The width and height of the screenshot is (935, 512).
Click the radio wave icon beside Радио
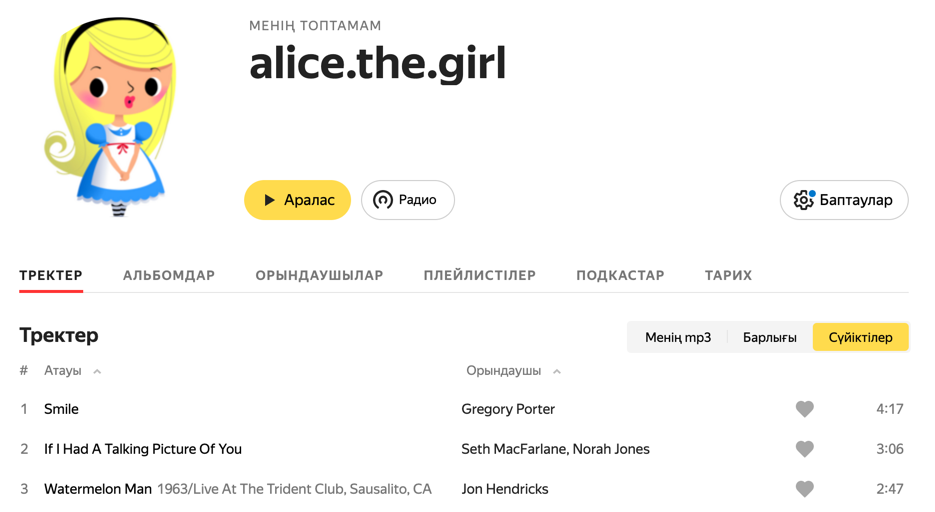point(383,200)
